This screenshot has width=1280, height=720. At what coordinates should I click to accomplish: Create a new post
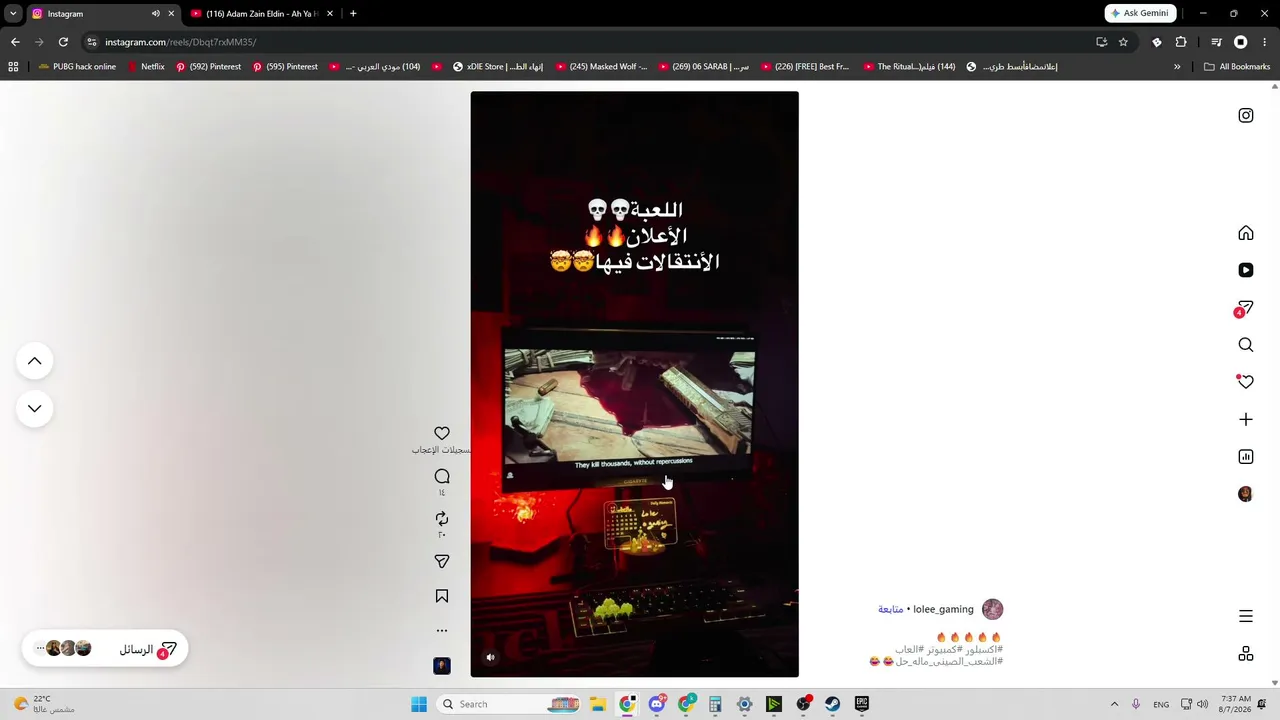[1246, 420]
